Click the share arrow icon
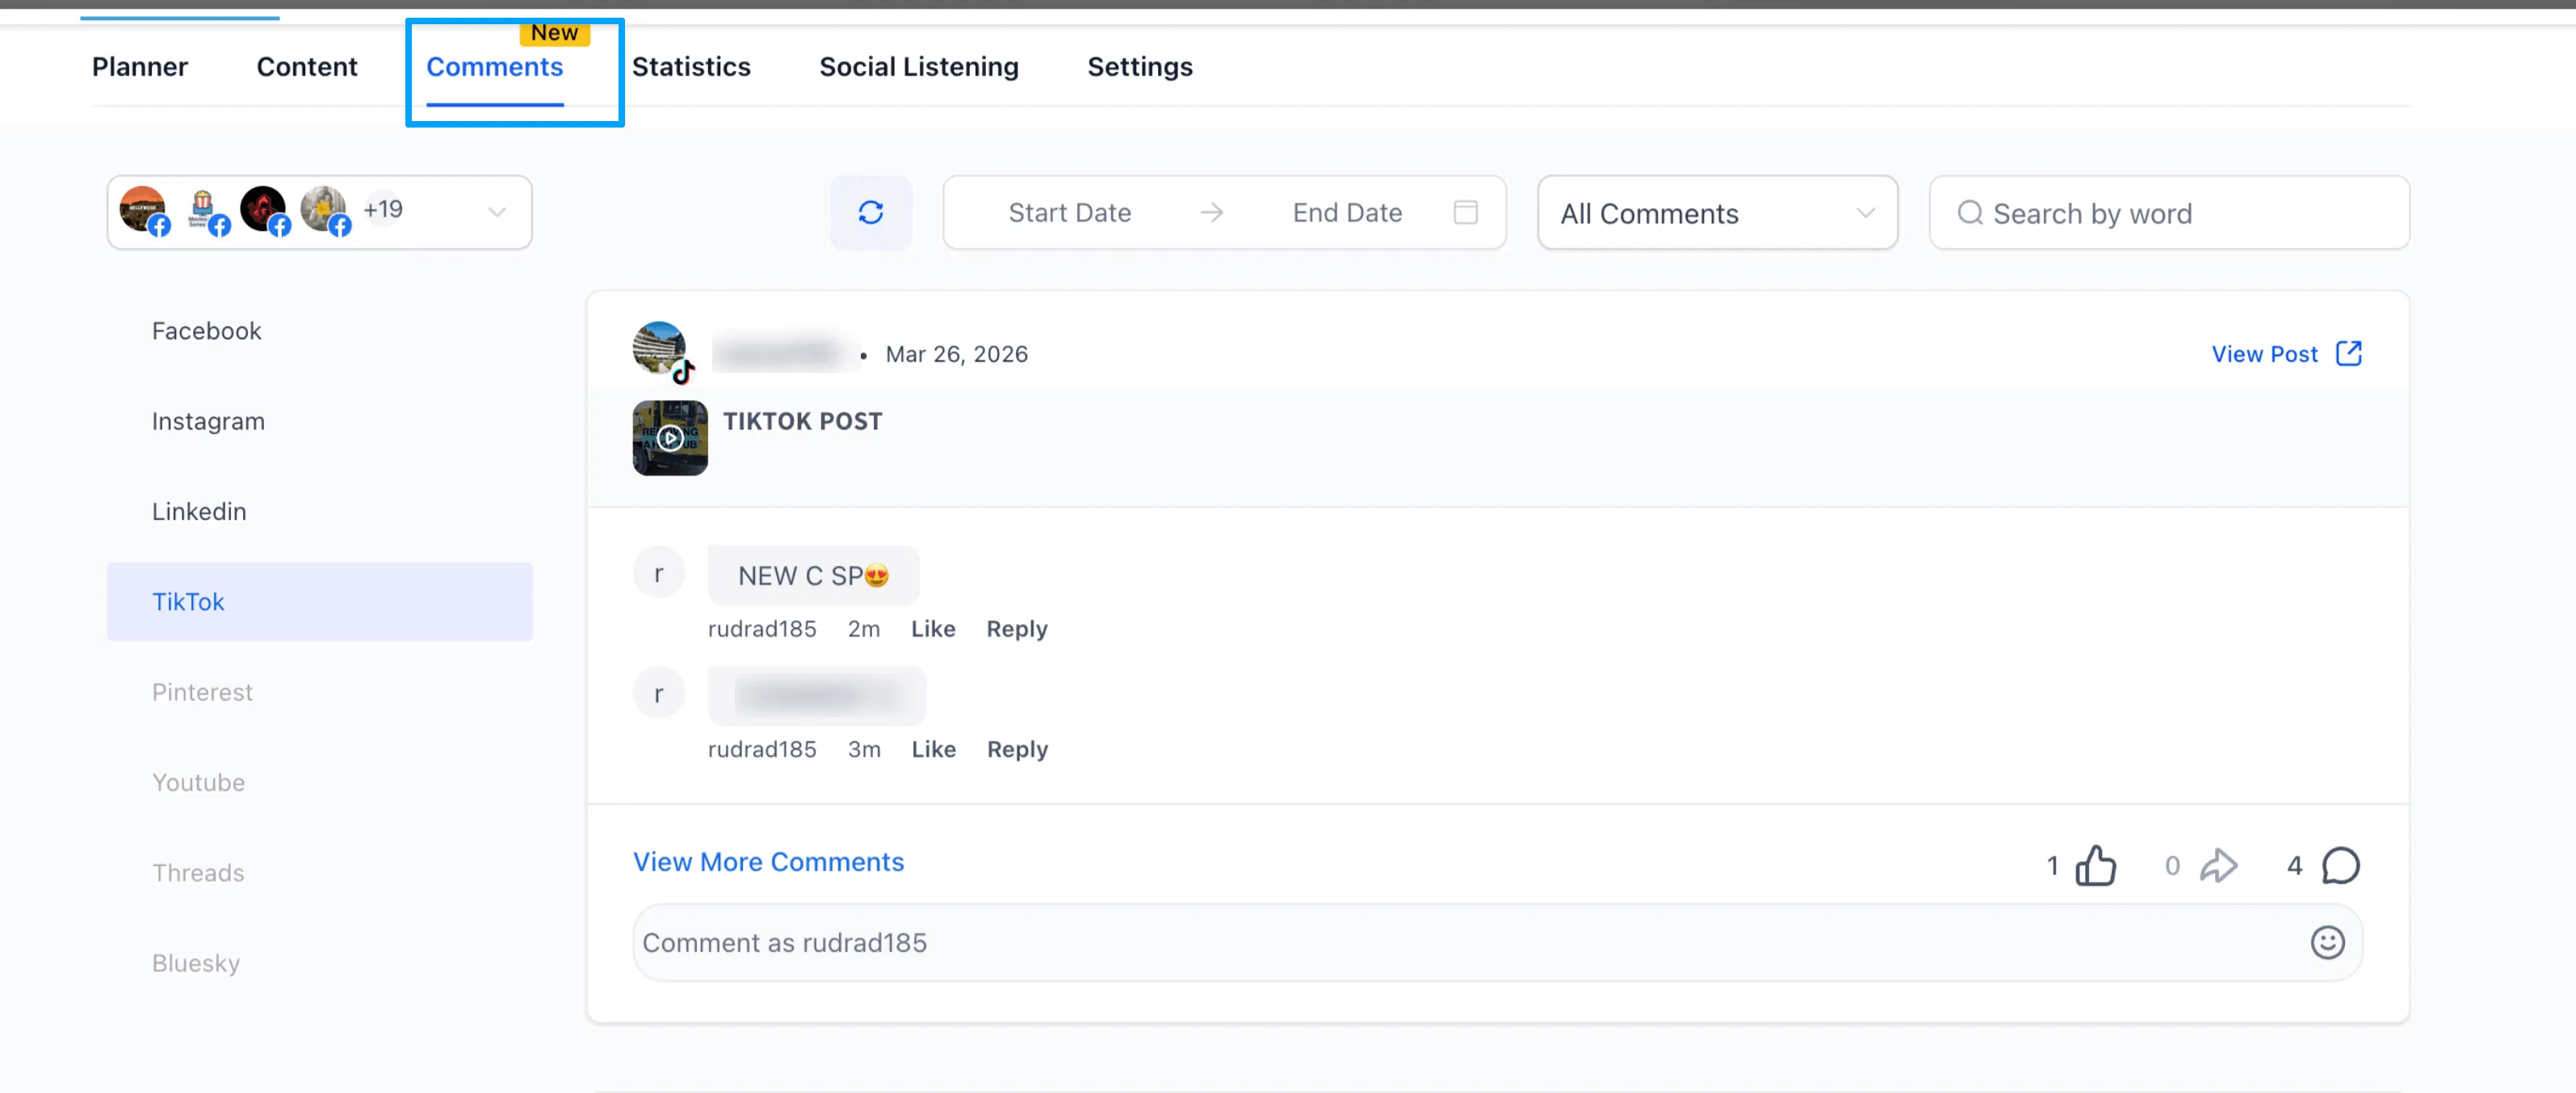Image resolution: width=2576 pixels, height=1093 pixels. [x=2218, y=865]
